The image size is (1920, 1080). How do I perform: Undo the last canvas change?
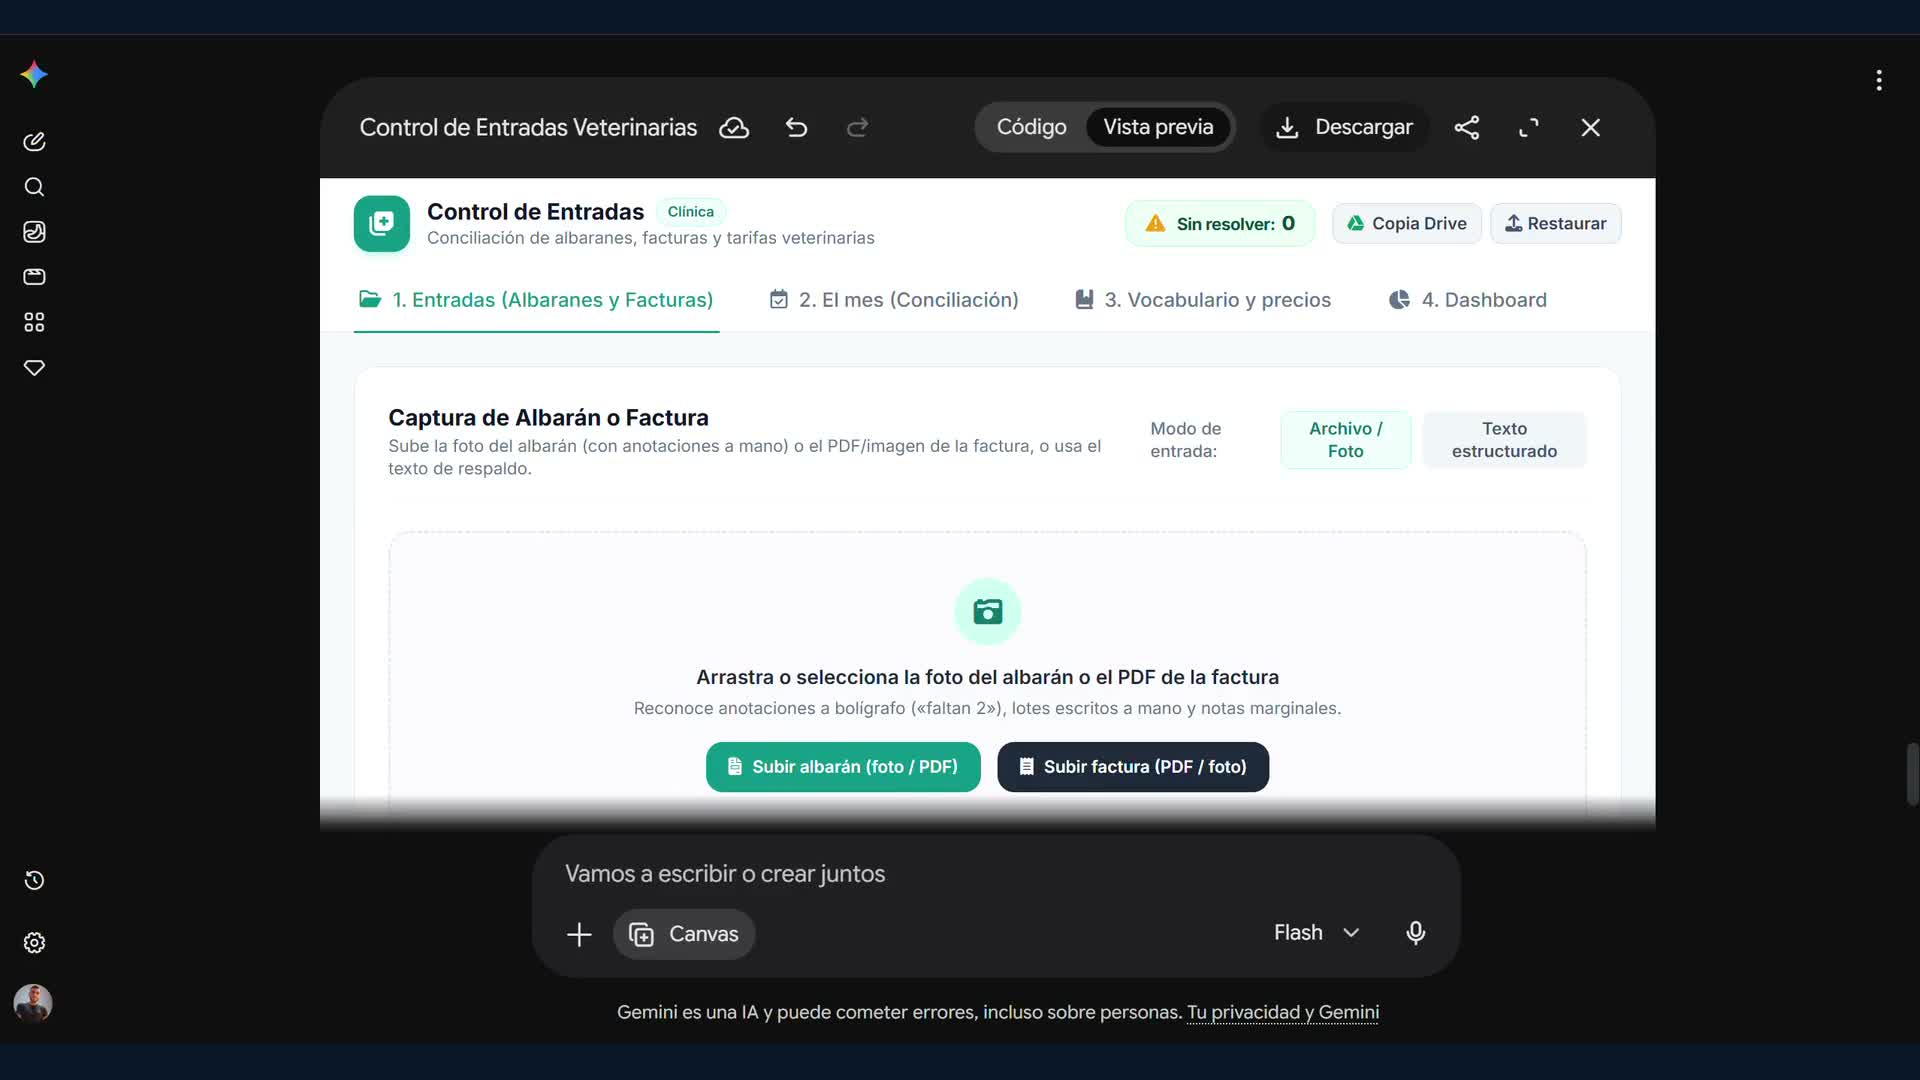796,128
